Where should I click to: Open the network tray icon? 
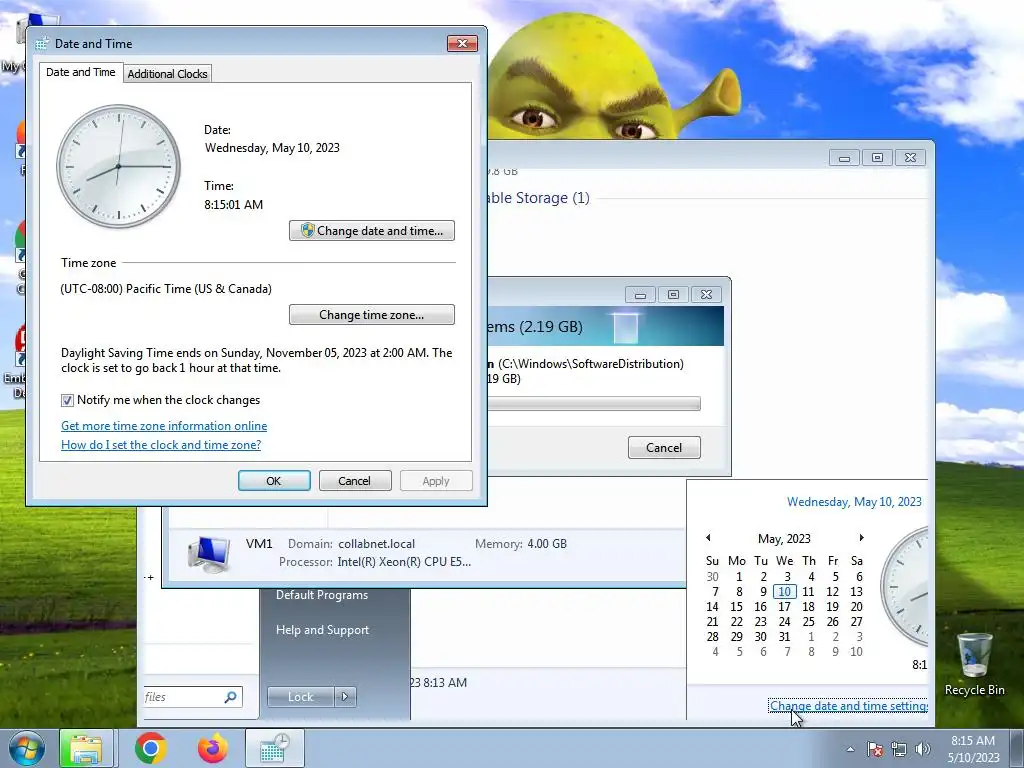pyautogui.click(x=899, y=749)
